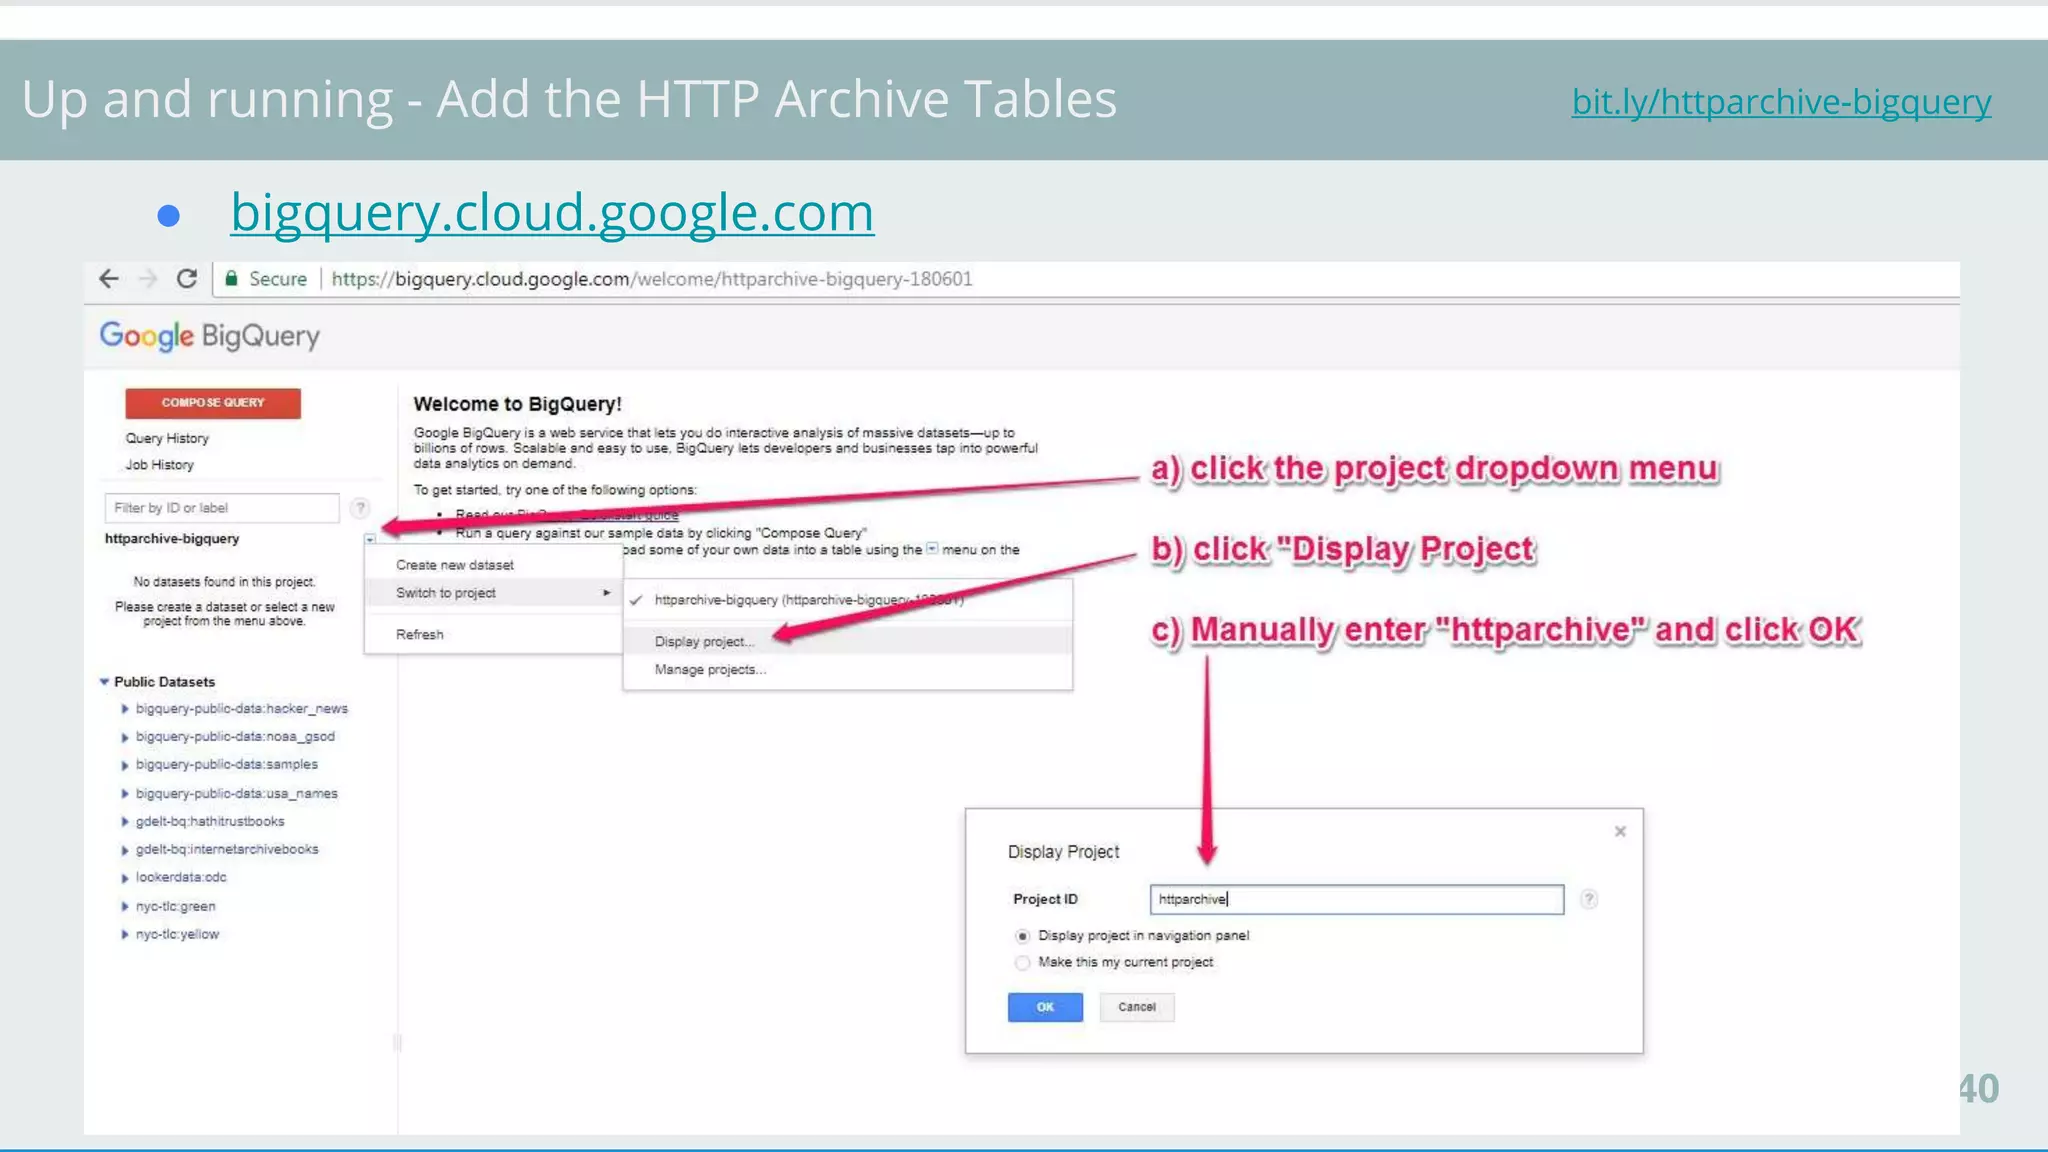The width and height of the screenshot is (2048, 1152).
Task: Select Display project in navigation panel radio
Action: [1022, 936]
